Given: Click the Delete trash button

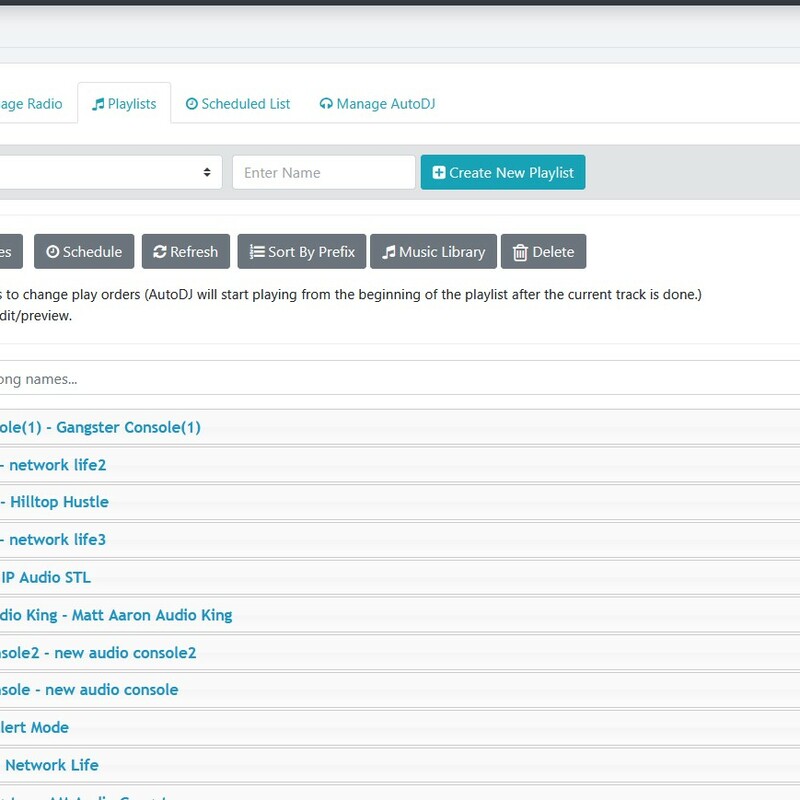Looking at the screenshot, I should point(543,252).
